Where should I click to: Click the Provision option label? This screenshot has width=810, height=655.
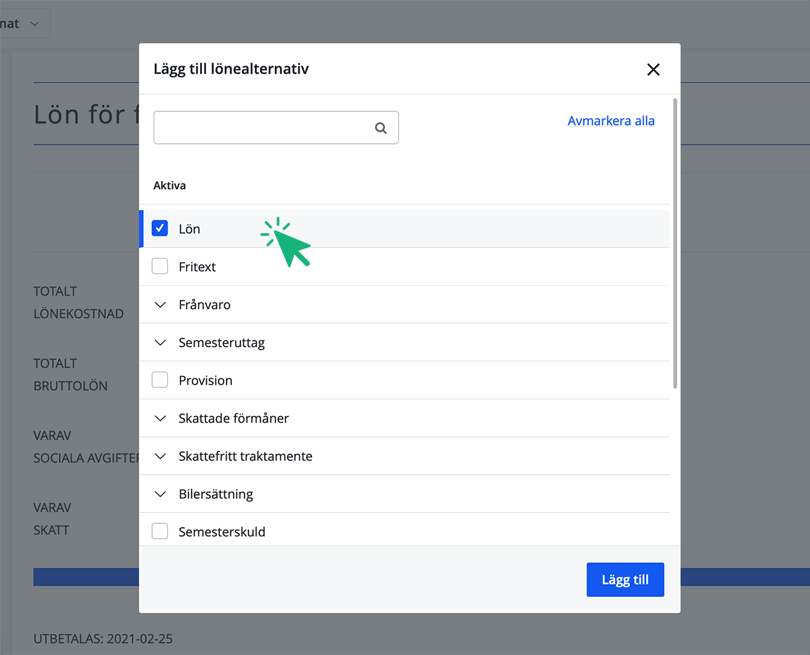coord(205,380)
